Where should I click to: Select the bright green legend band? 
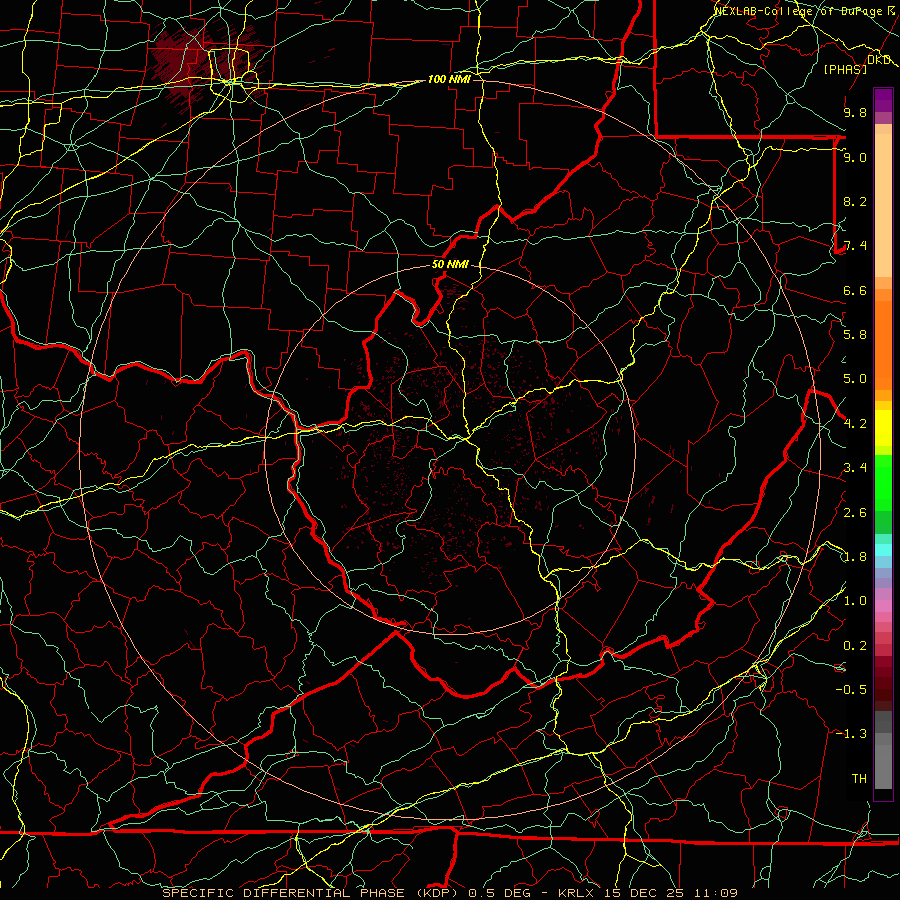883,484
